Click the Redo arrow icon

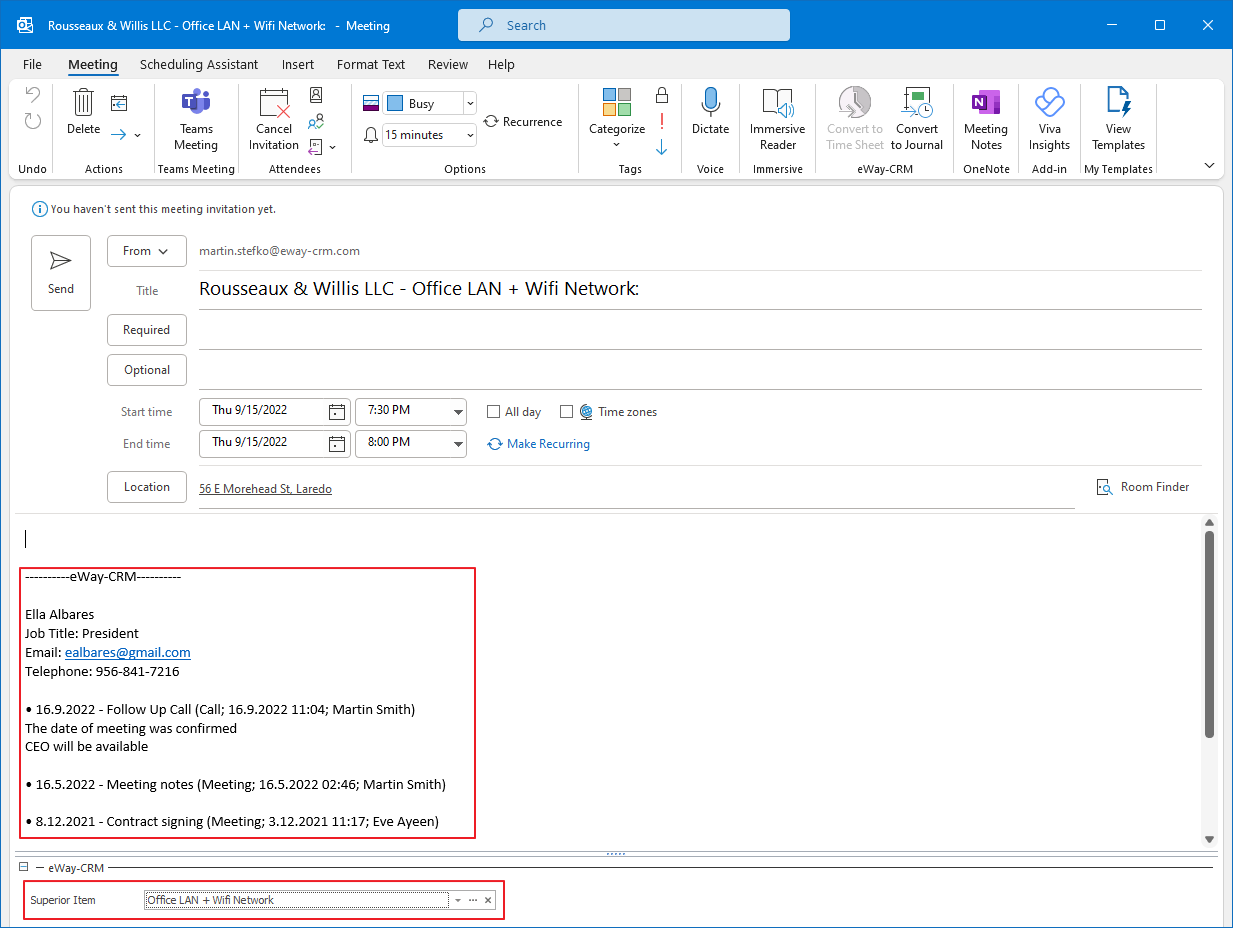33,121
